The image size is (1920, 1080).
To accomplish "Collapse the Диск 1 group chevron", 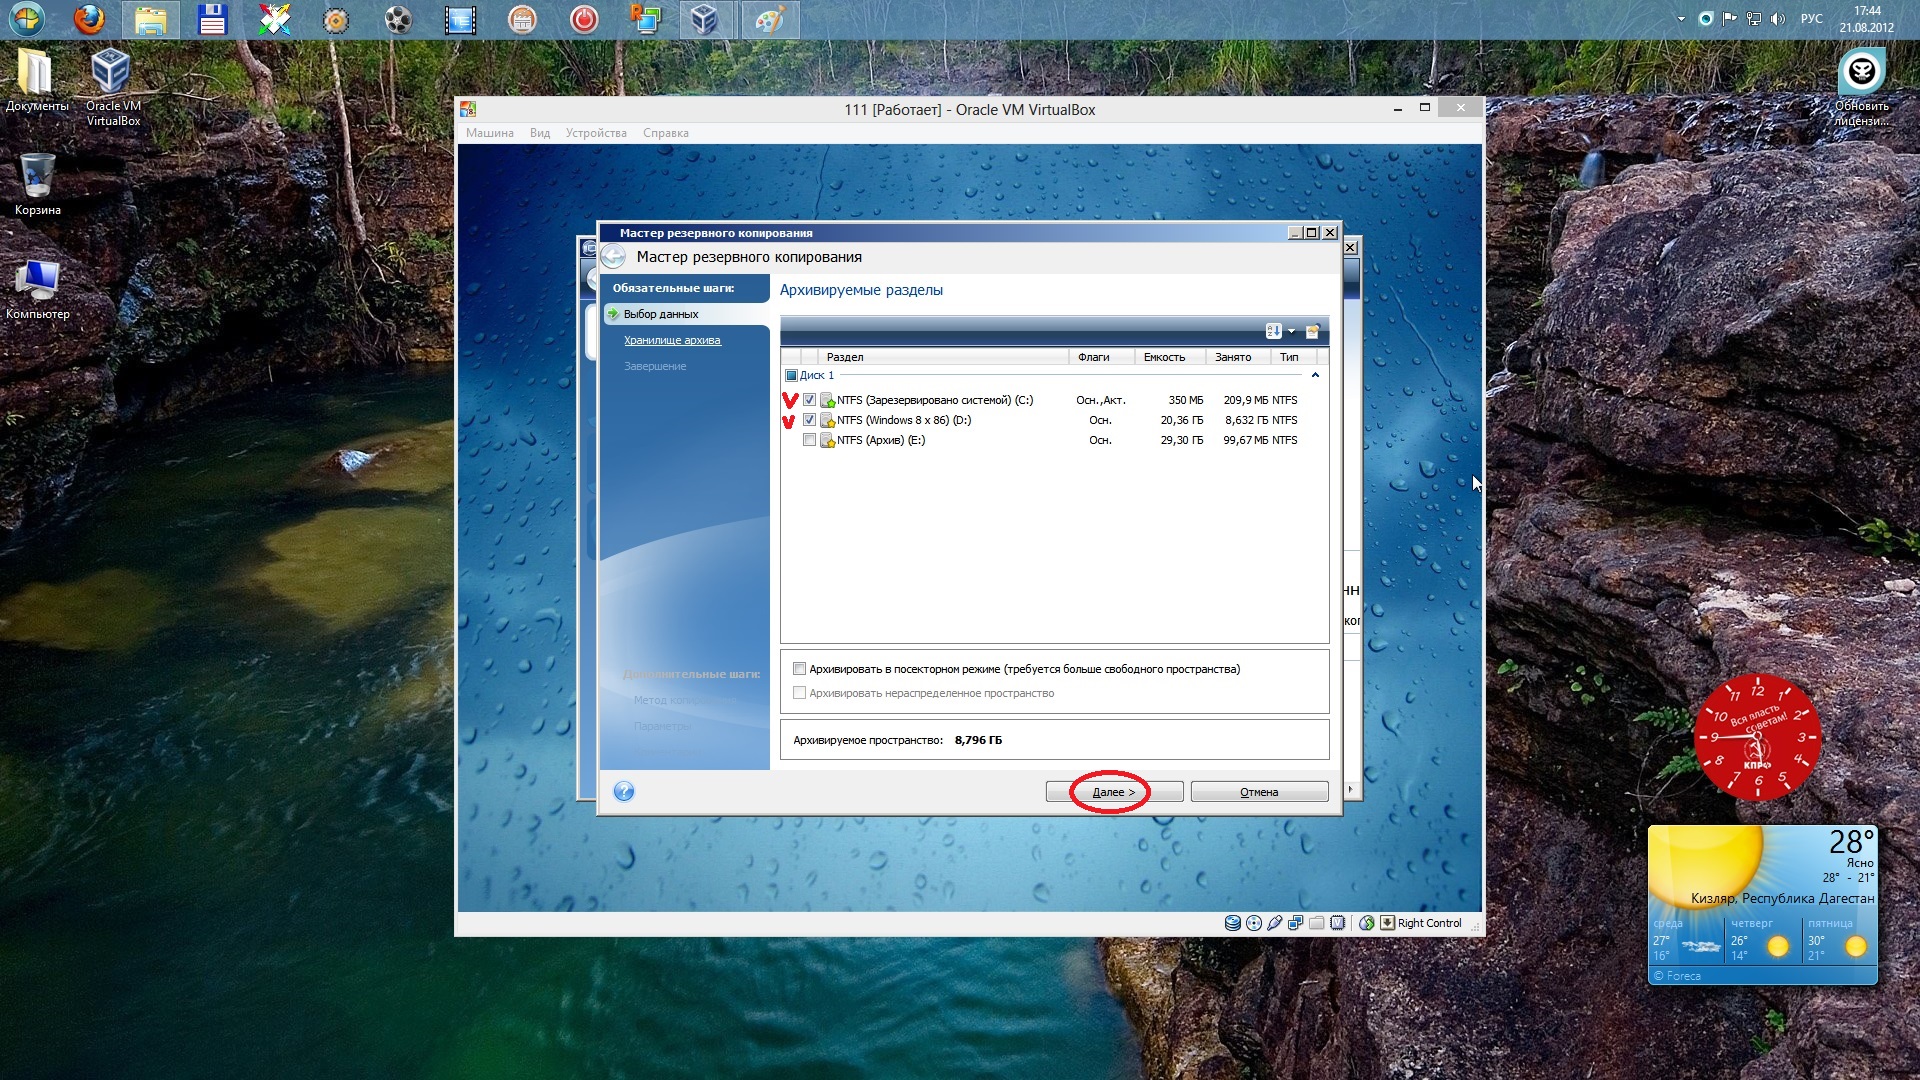I will pos(1315,375).
